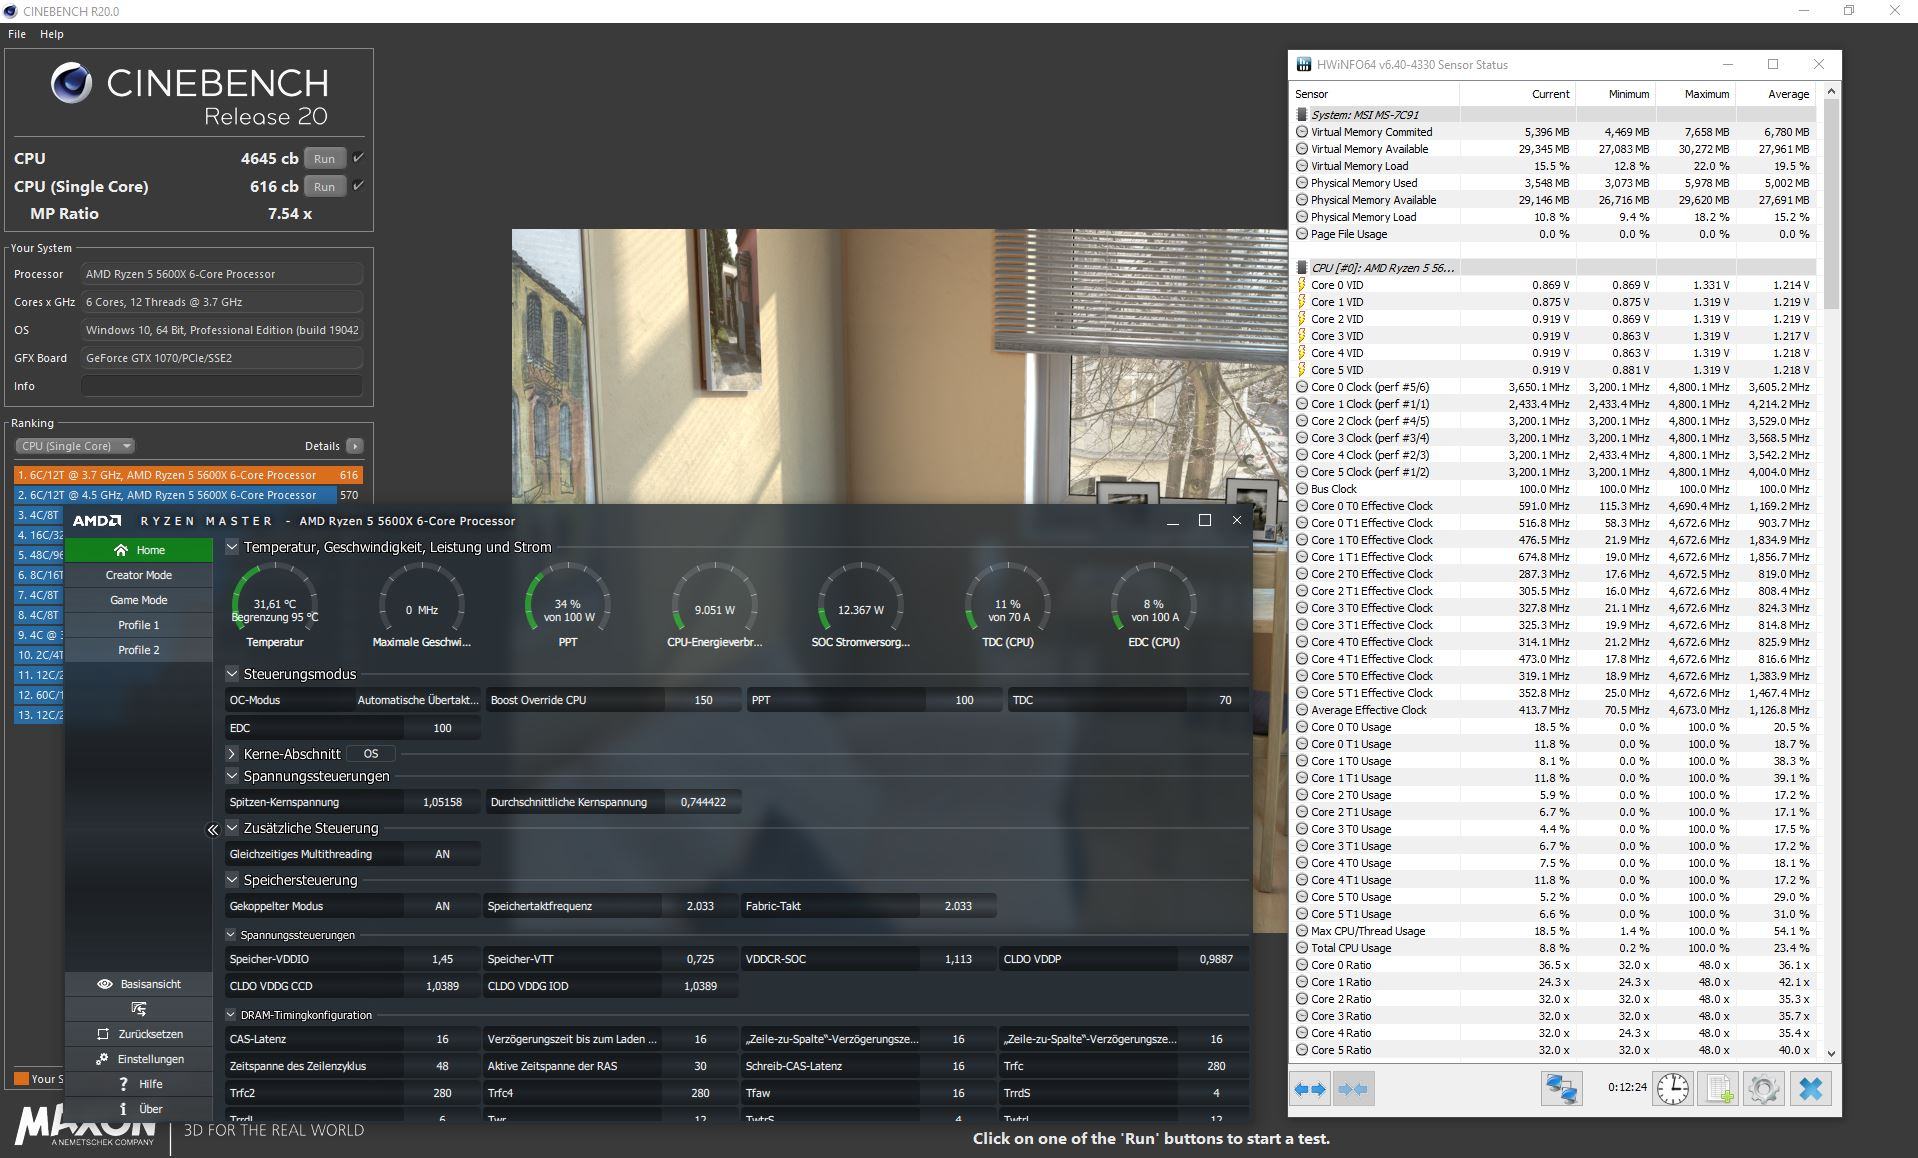Click the reset icon beside Zurücksetzen
This screenshot has width=1918, height=1158.
coord(103,1034)
